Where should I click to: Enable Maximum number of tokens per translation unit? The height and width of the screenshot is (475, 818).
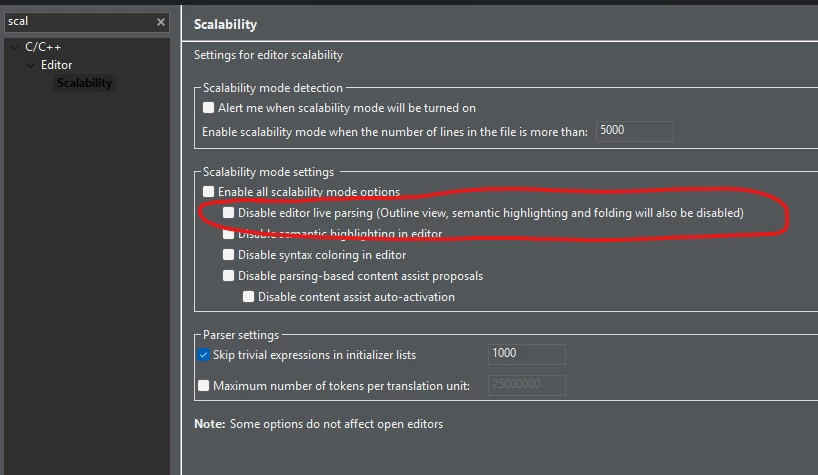click(x=203, y=385)
